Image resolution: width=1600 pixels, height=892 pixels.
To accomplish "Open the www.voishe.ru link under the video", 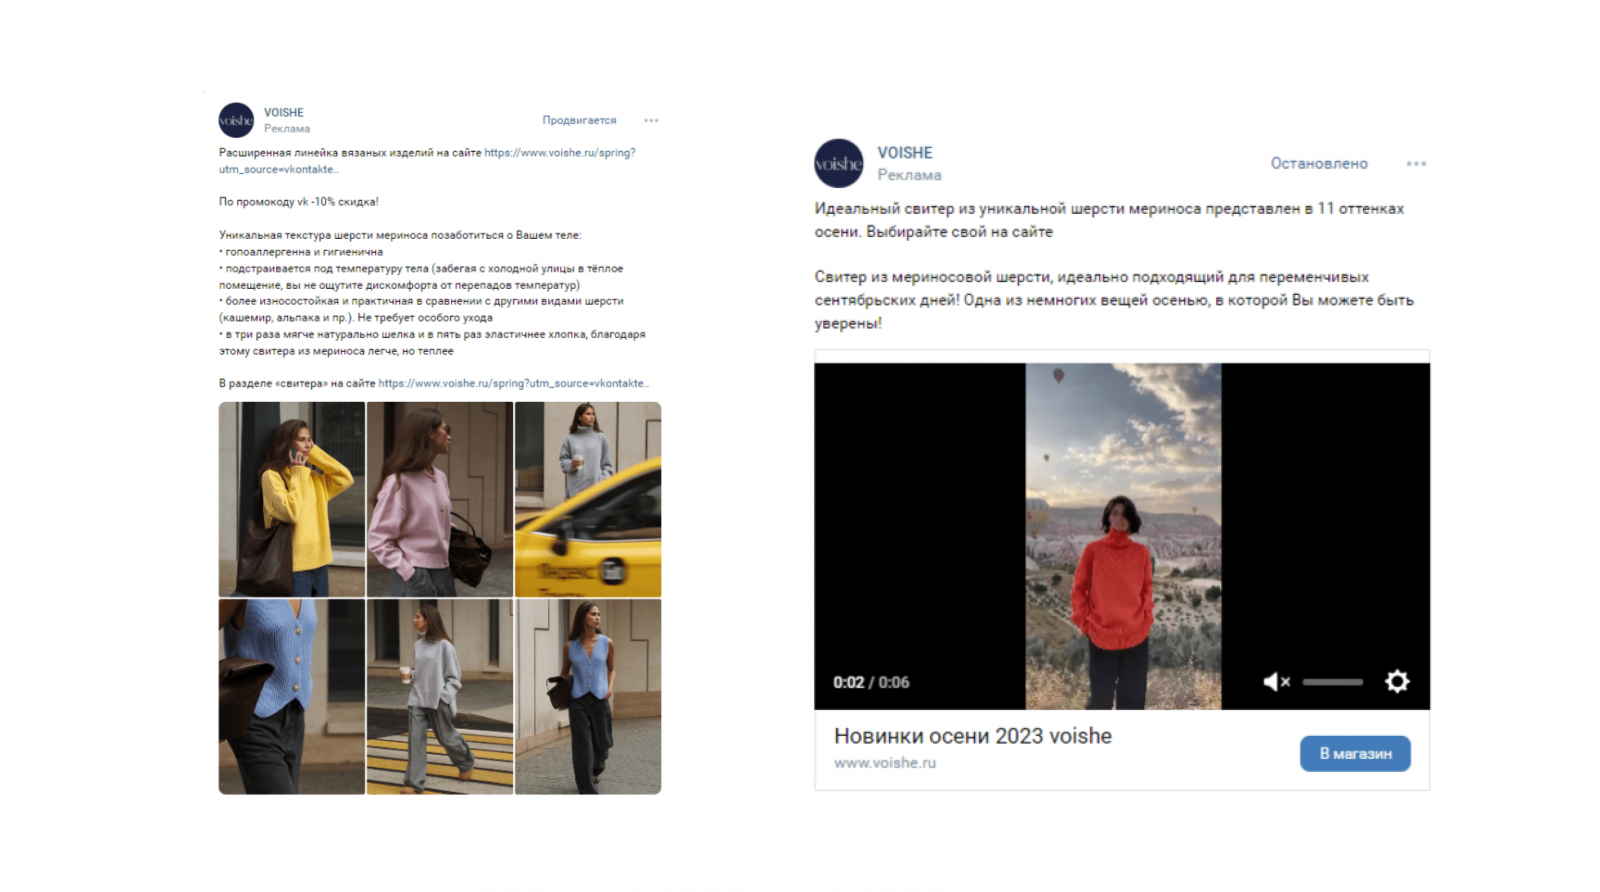I will coord(885,763).
